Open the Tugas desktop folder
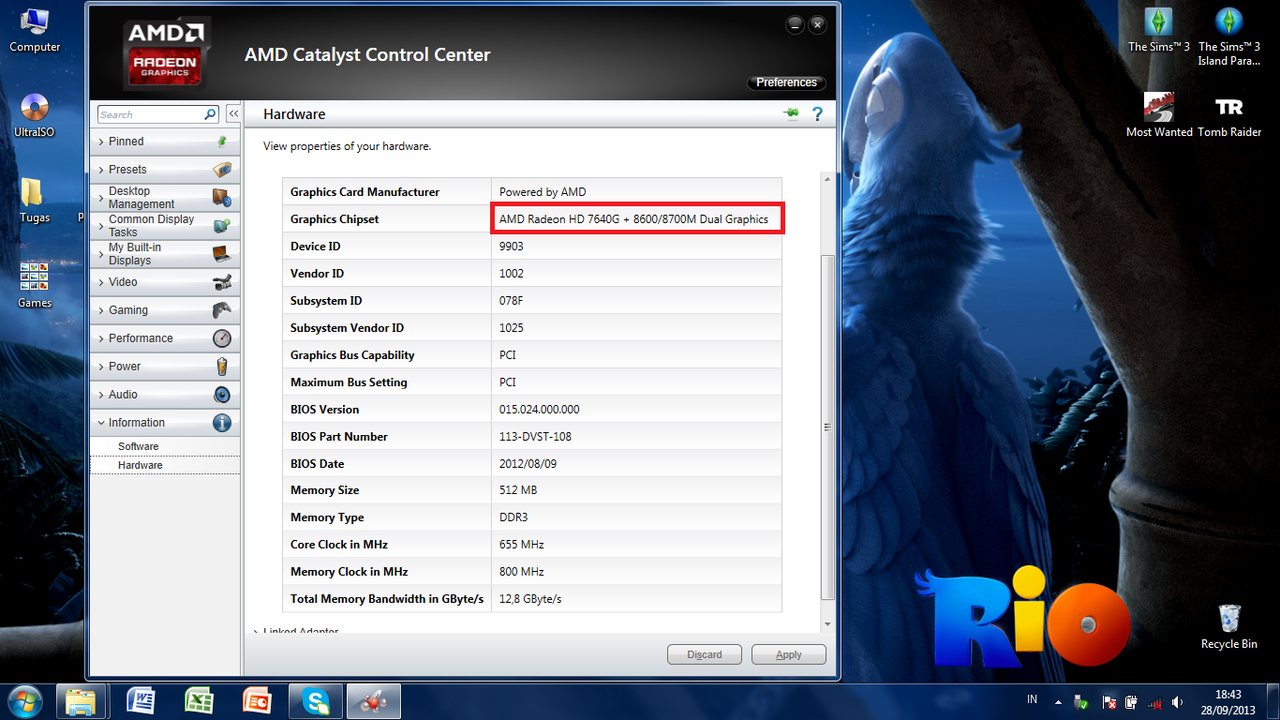1280x720 pixels. 34,200
